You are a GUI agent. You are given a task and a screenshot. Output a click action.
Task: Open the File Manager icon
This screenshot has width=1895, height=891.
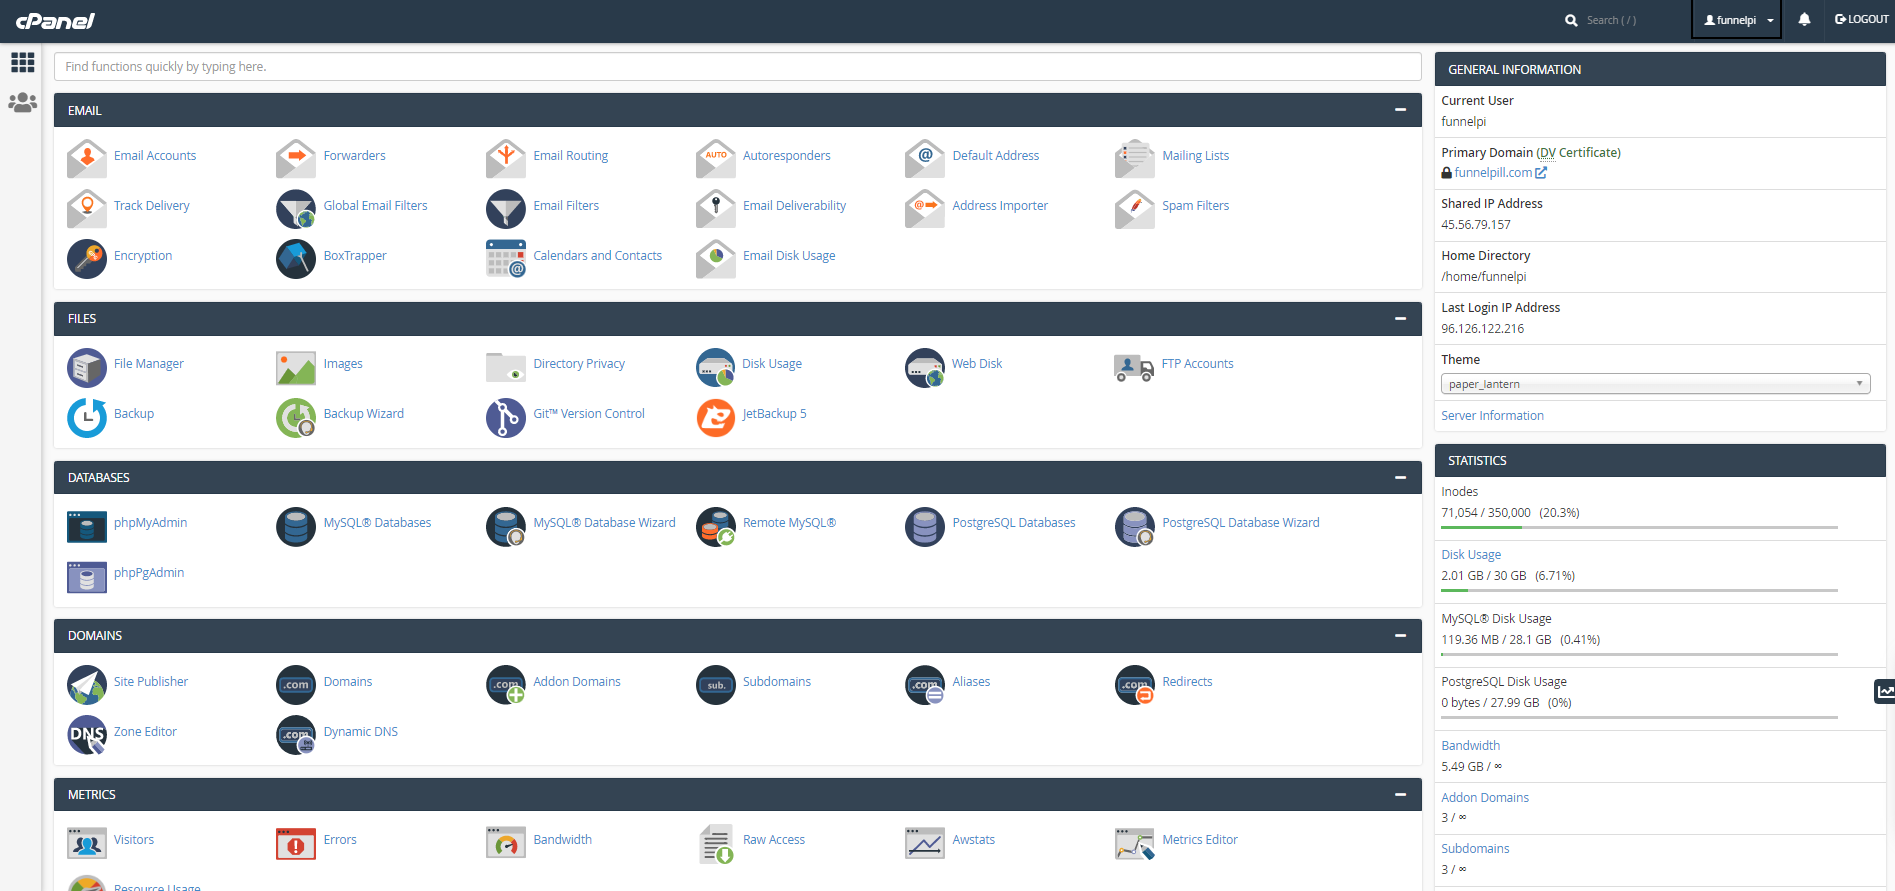click(x=87, y=367)
